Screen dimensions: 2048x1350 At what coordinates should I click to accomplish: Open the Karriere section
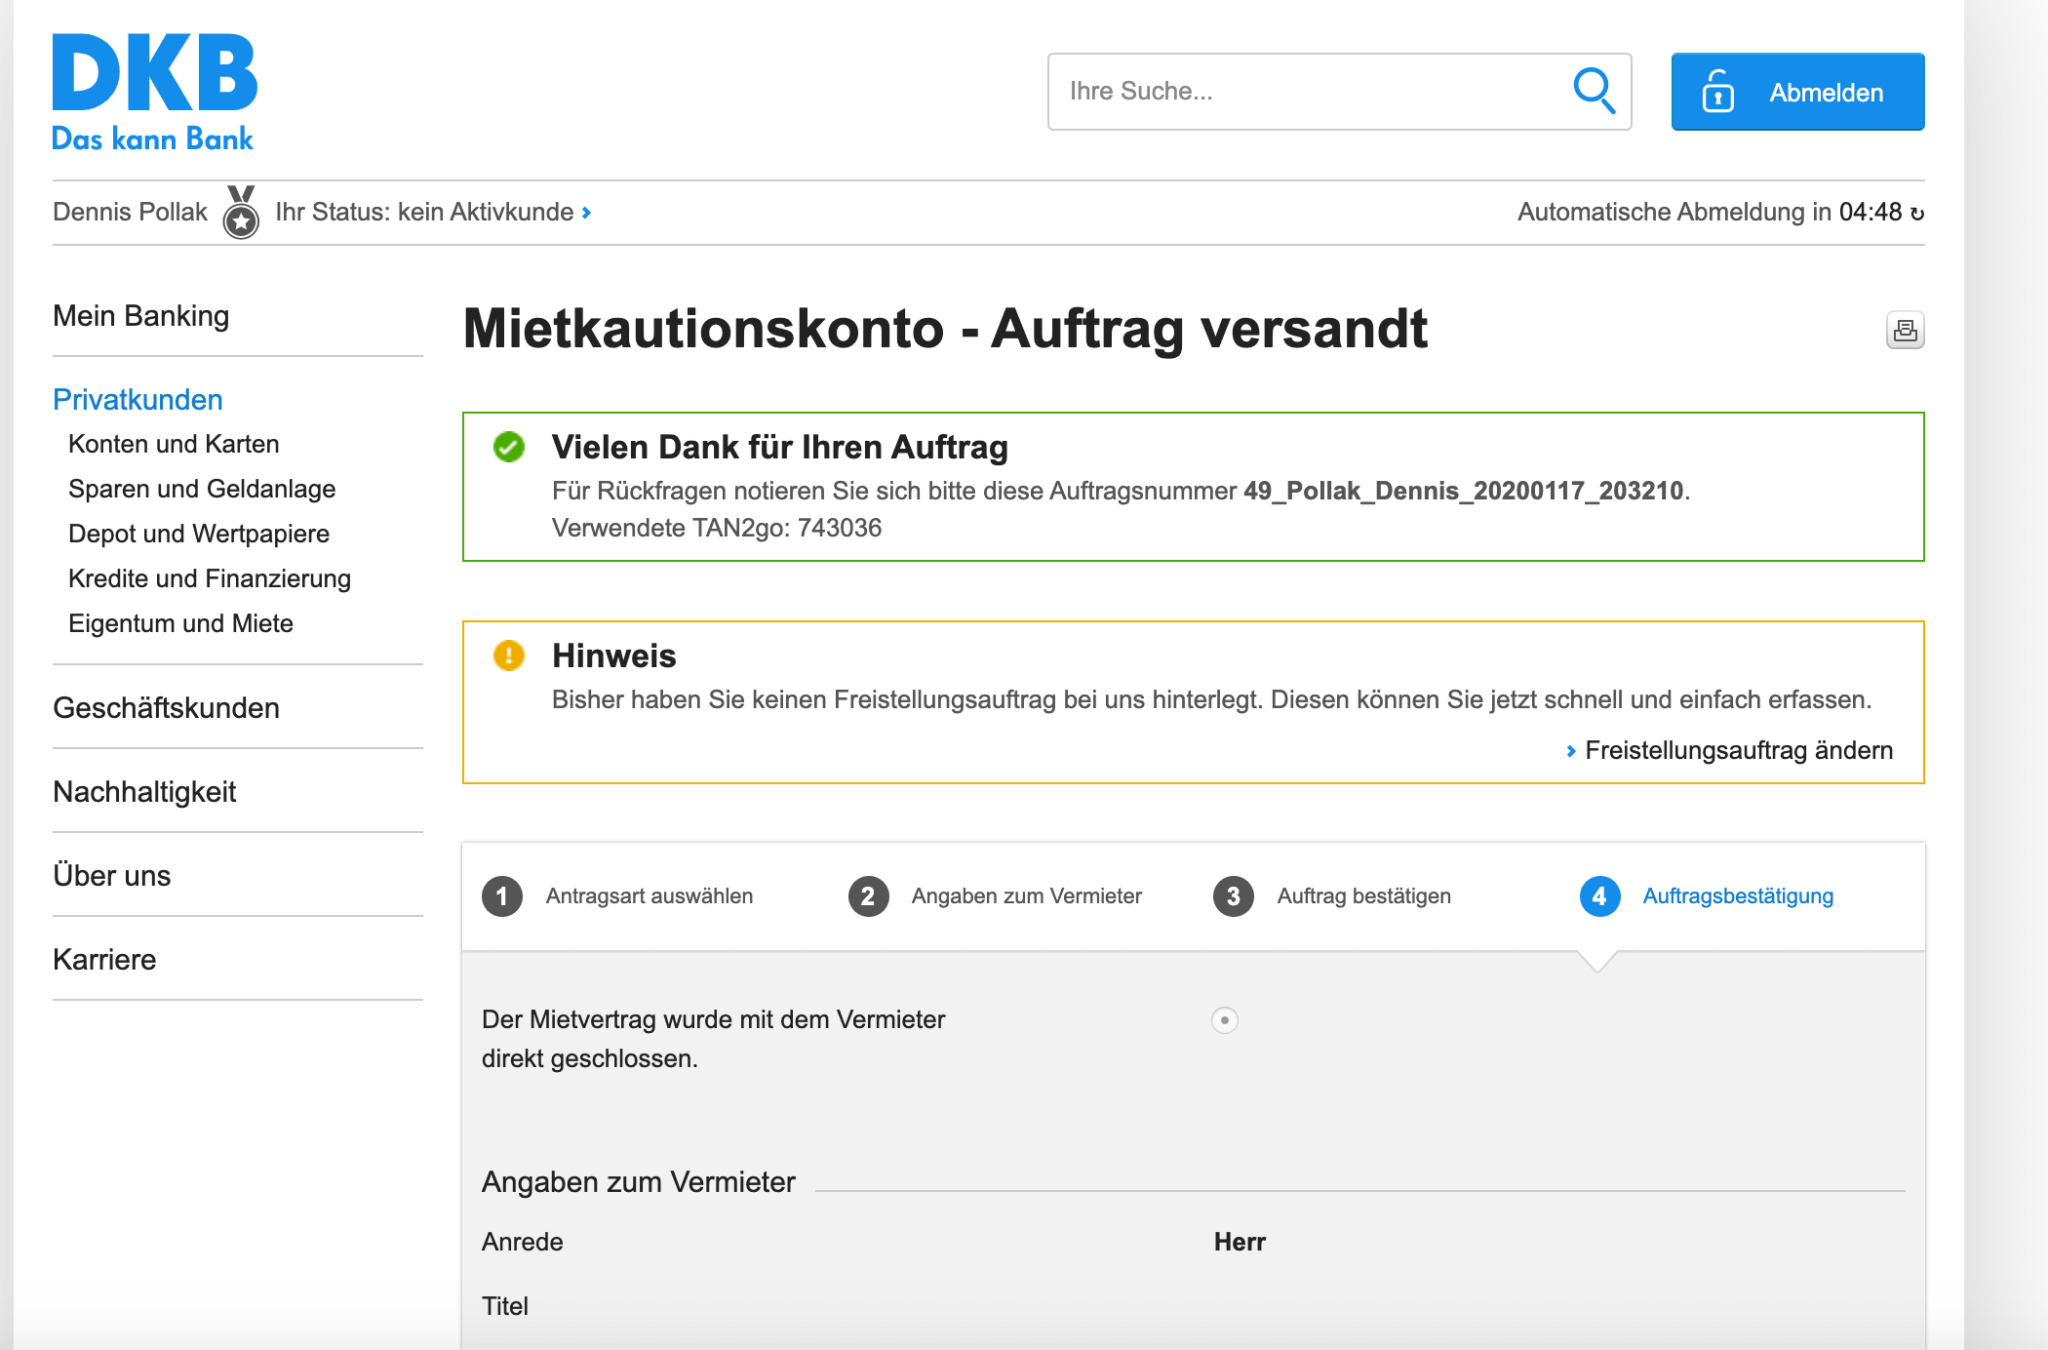[x=104, y=958]
